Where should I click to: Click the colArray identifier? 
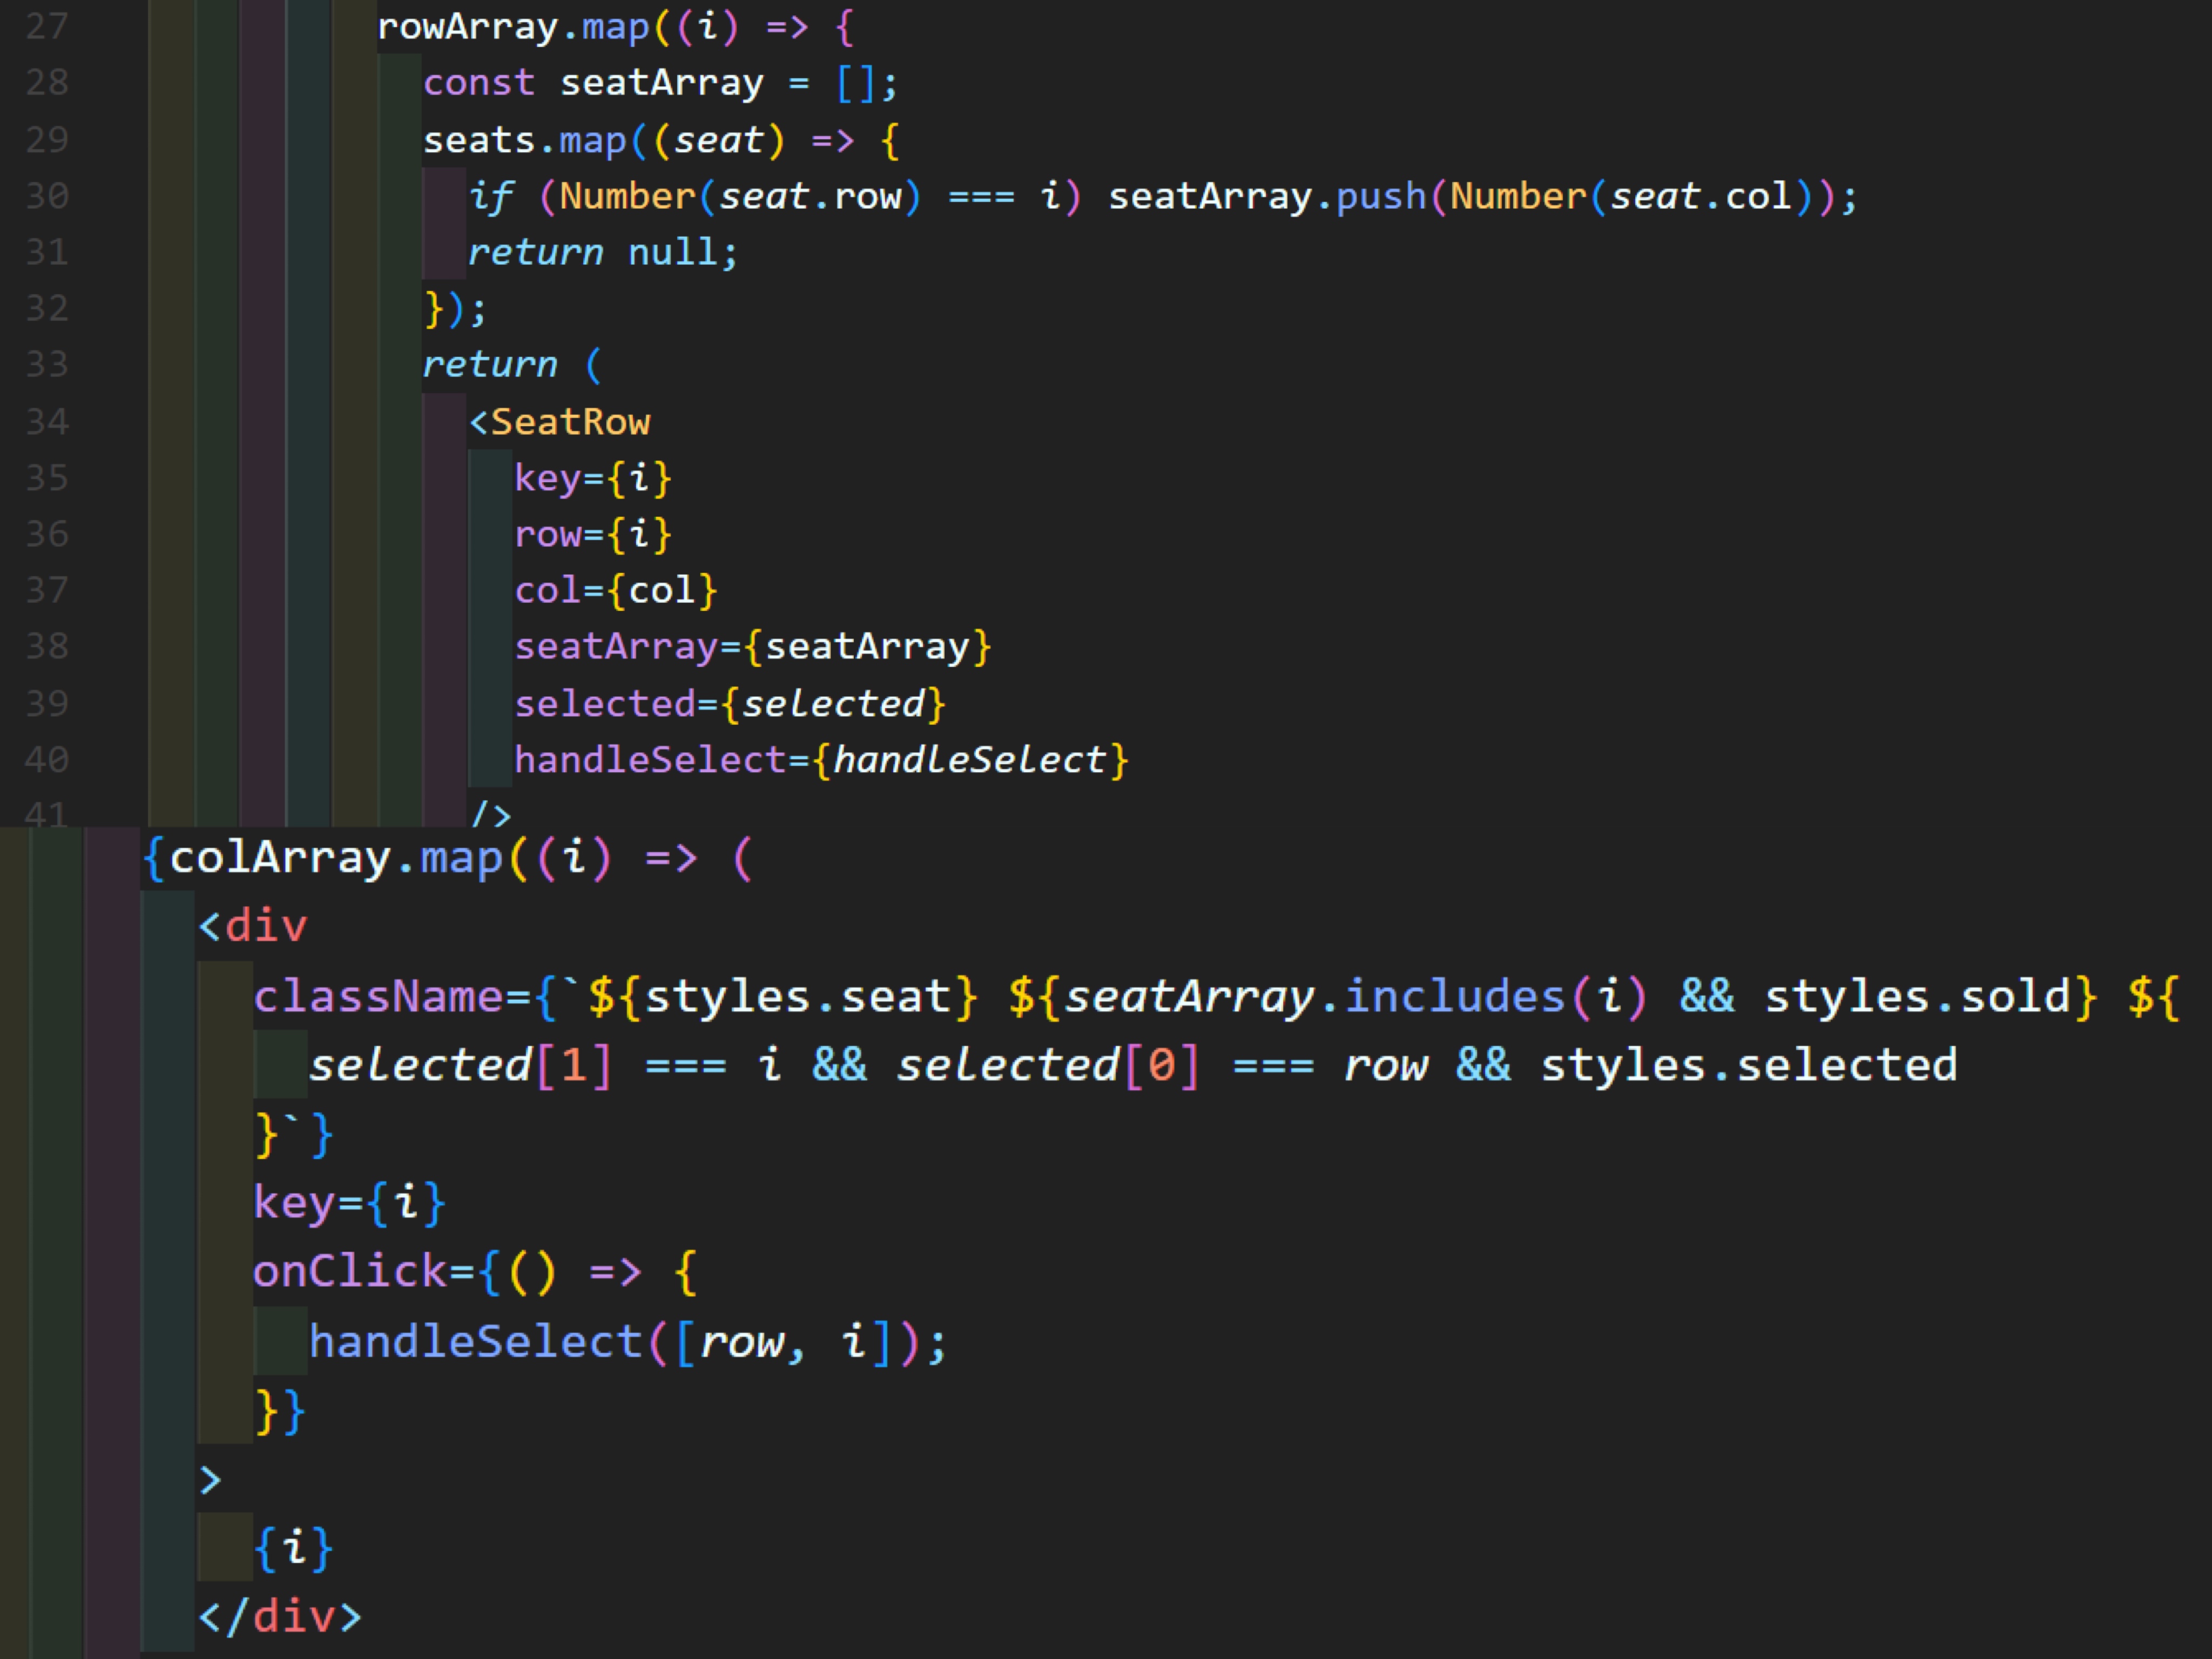click(x=280, y=858)
